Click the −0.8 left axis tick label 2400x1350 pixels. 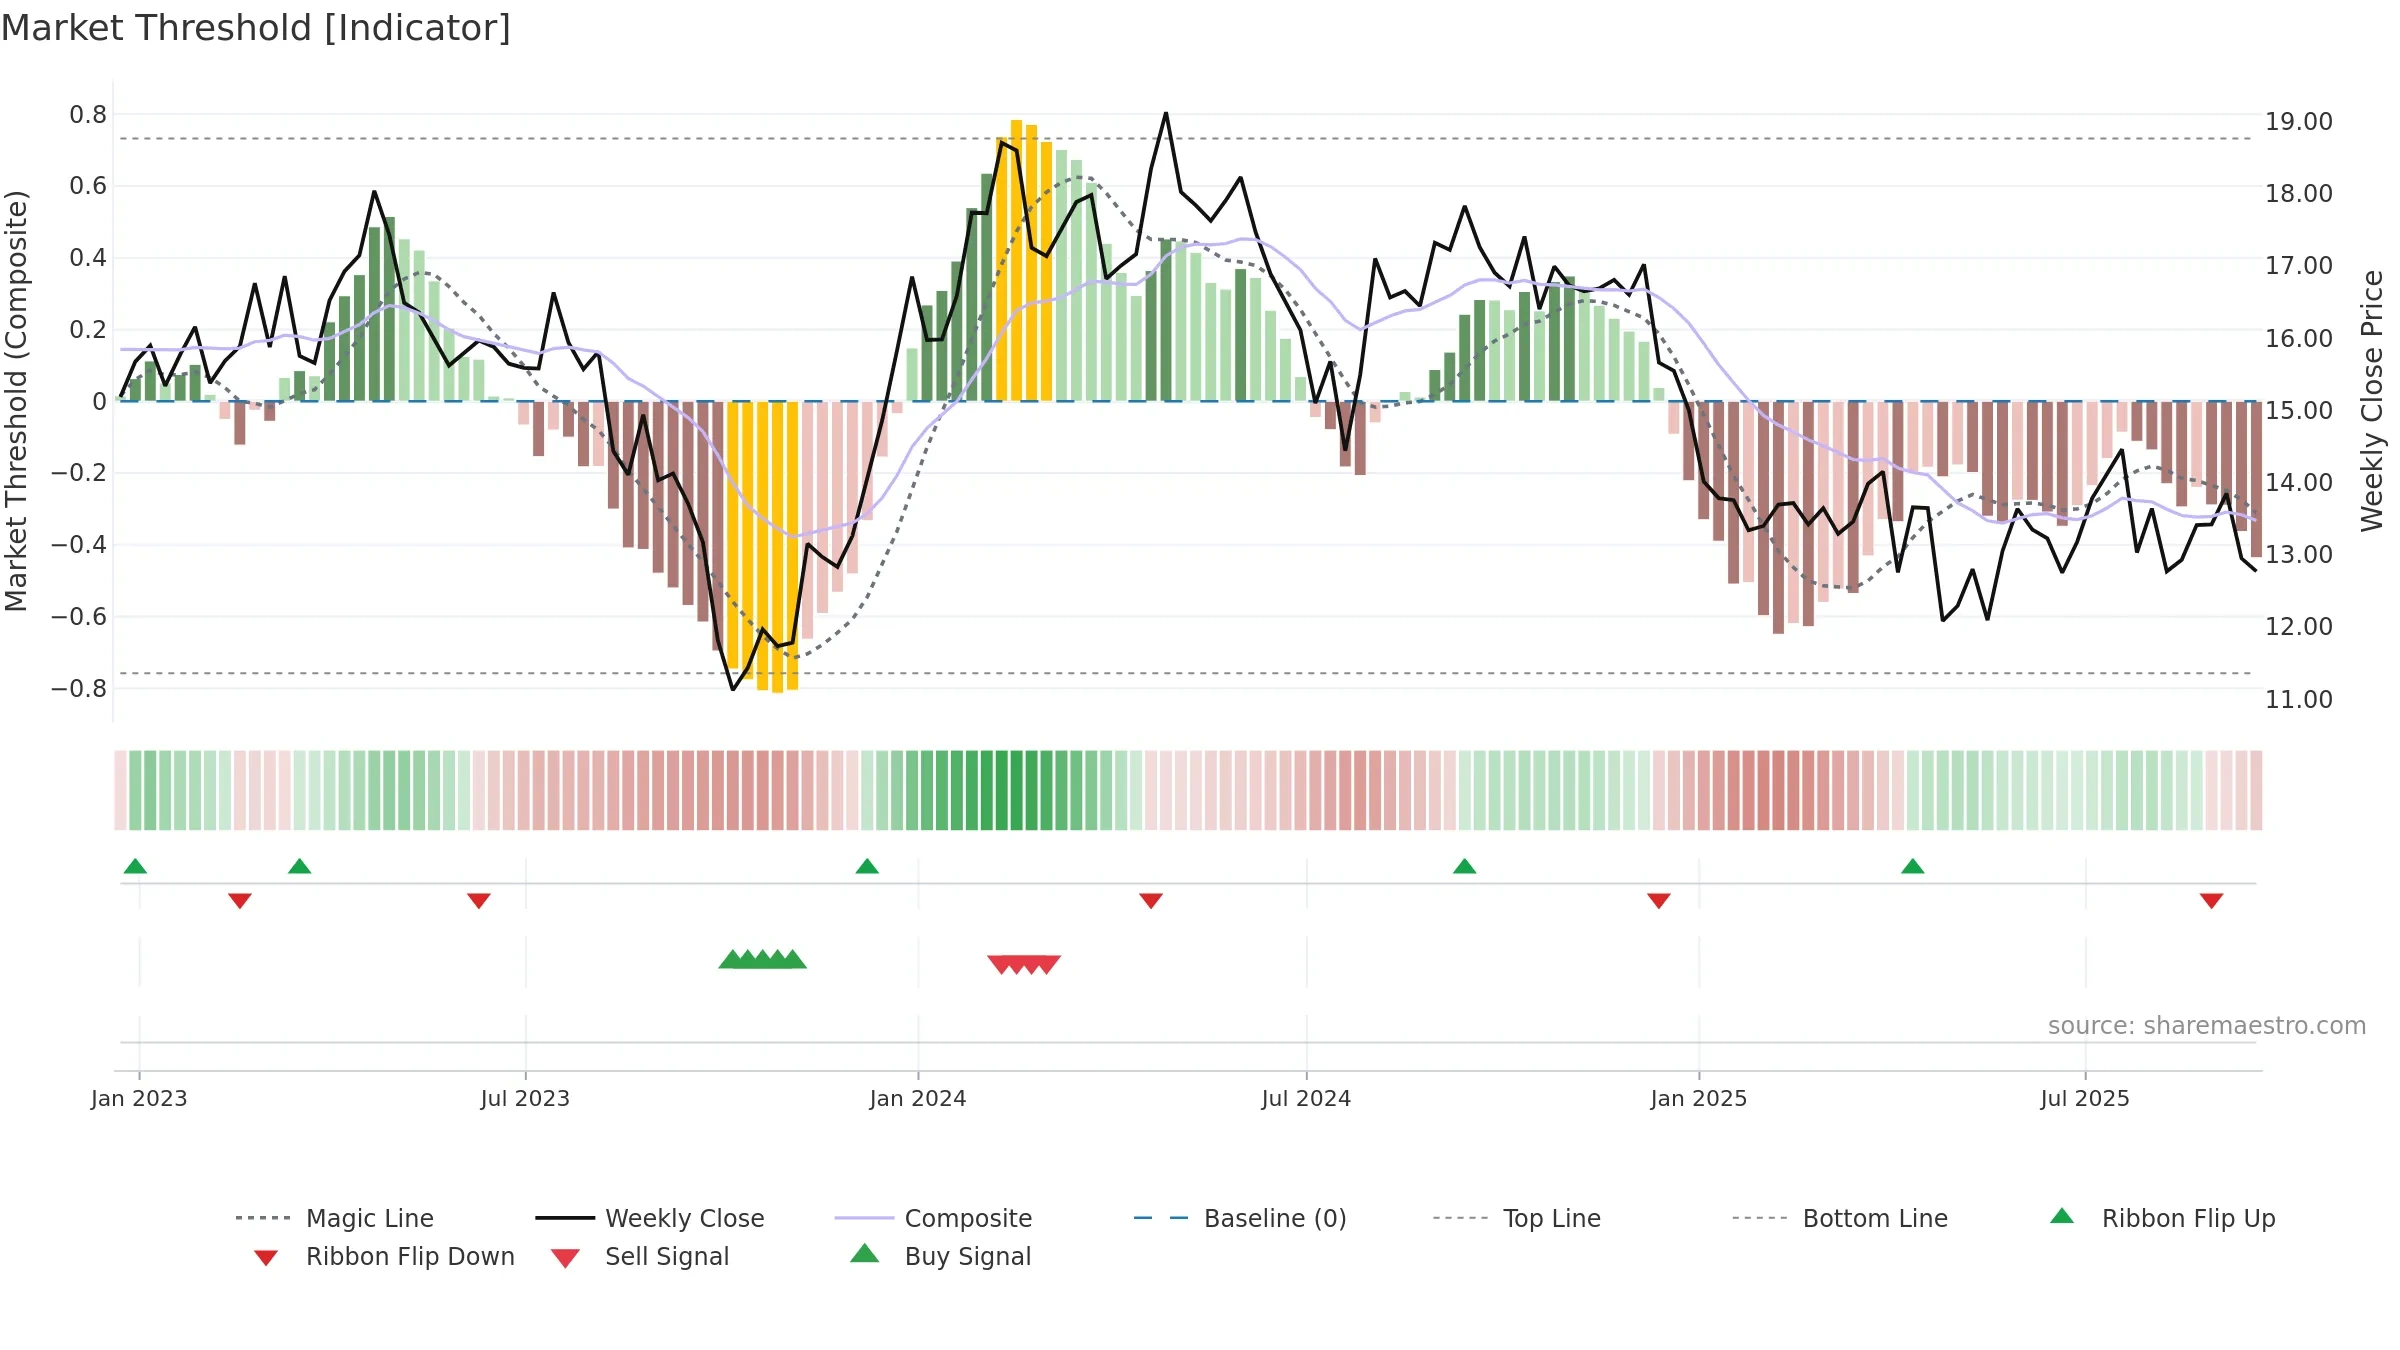pos(79,688)
